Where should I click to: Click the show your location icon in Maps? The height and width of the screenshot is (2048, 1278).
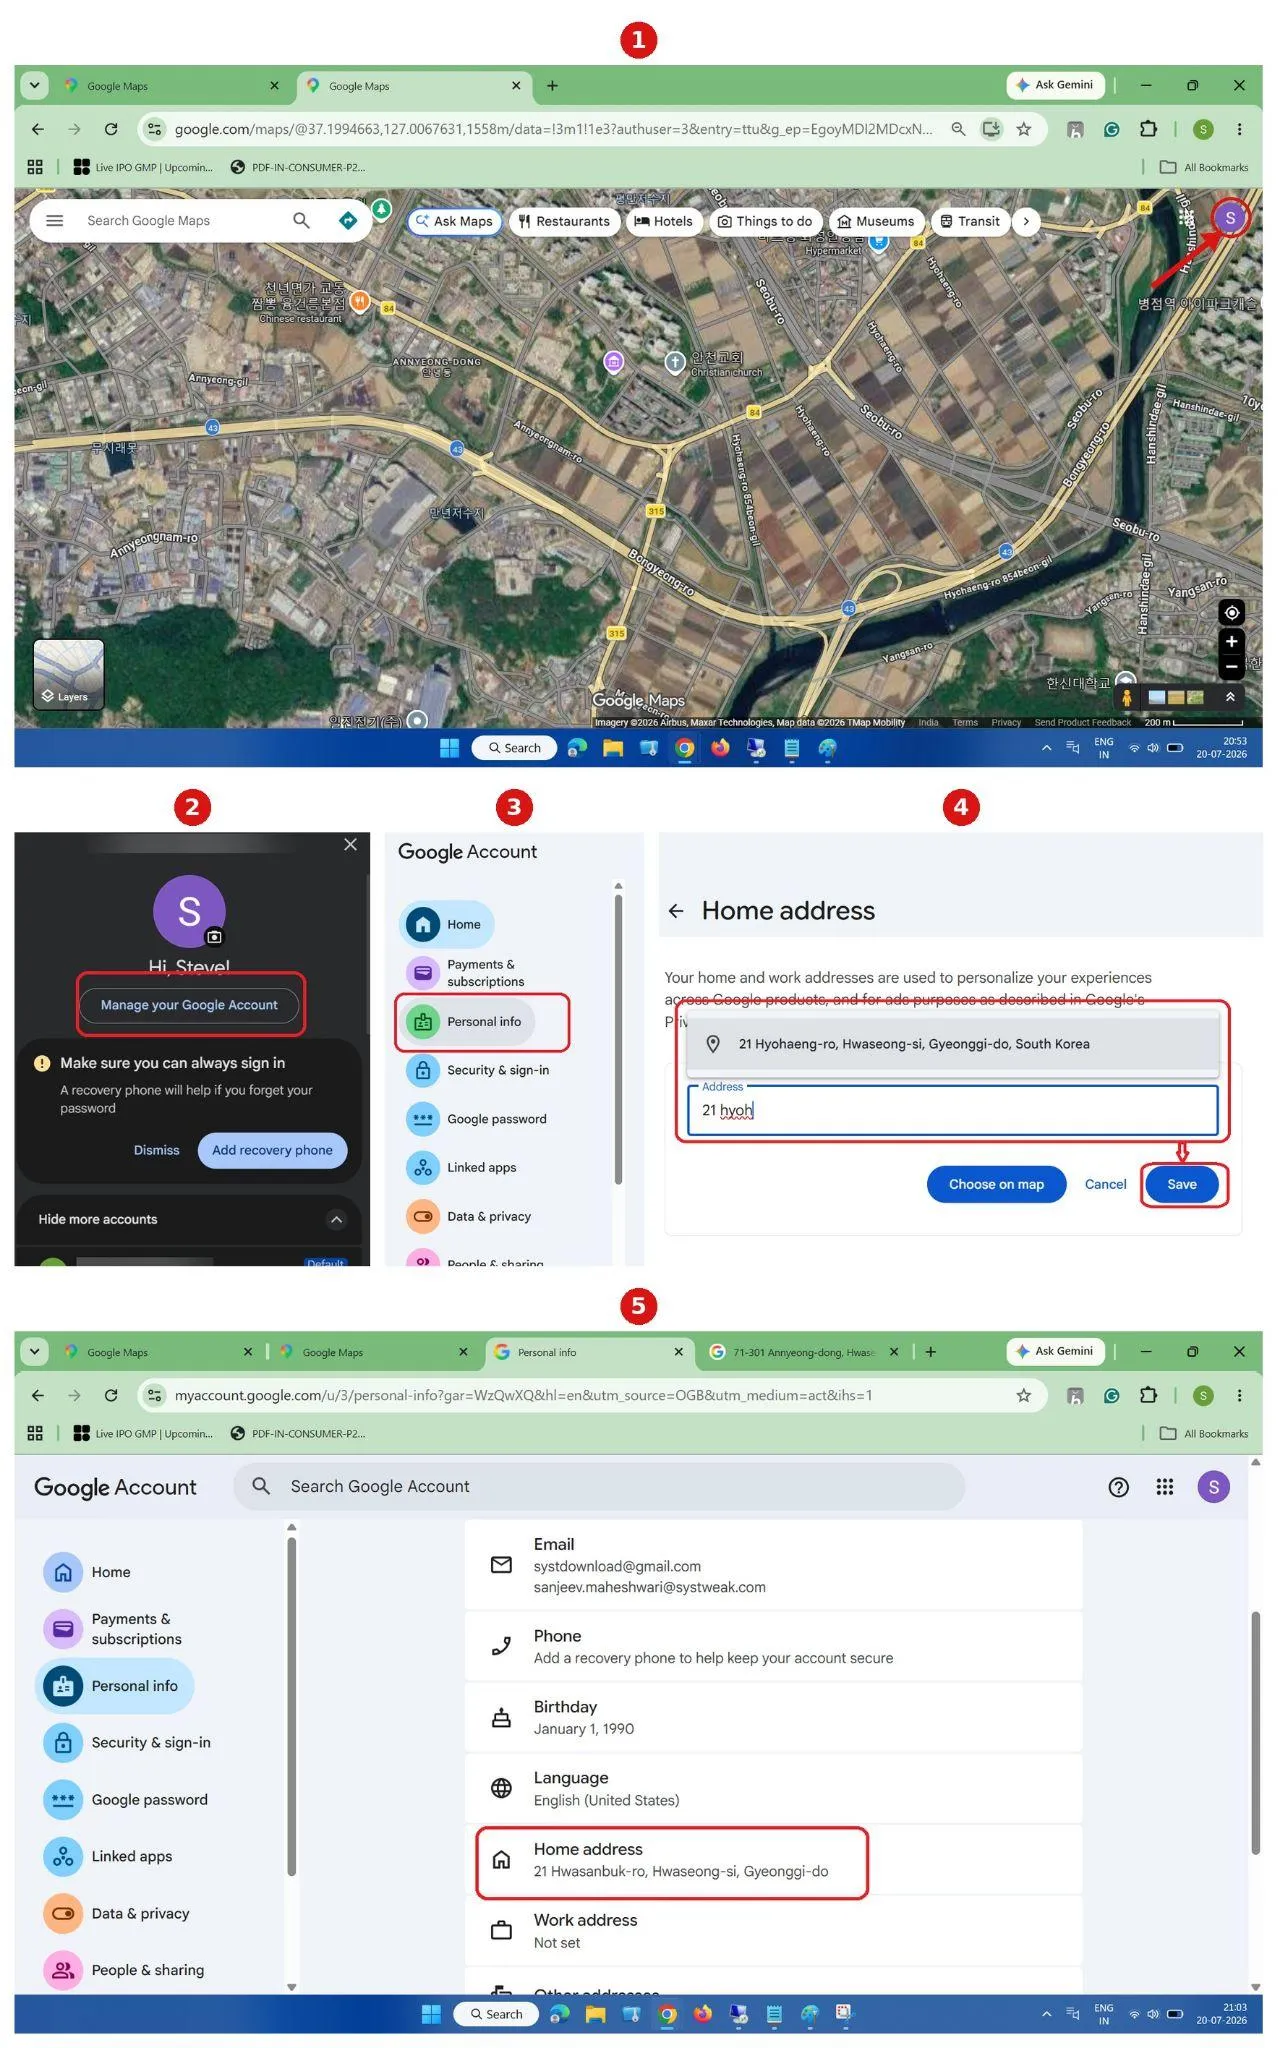pos(1232,612)
